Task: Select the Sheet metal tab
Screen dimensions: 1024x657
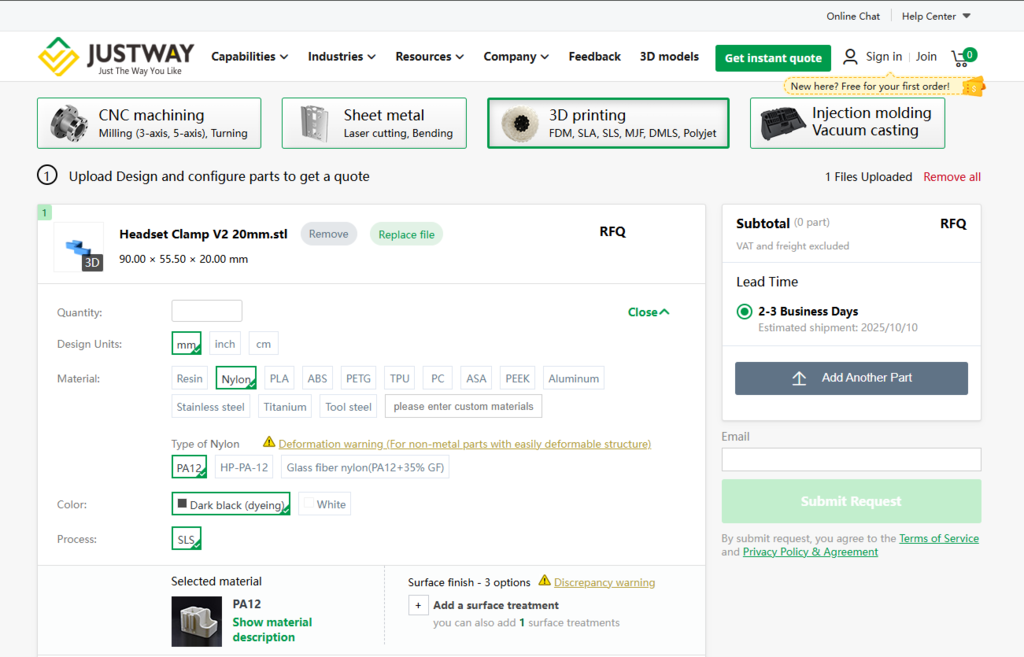Action: [x=374, y=123]
